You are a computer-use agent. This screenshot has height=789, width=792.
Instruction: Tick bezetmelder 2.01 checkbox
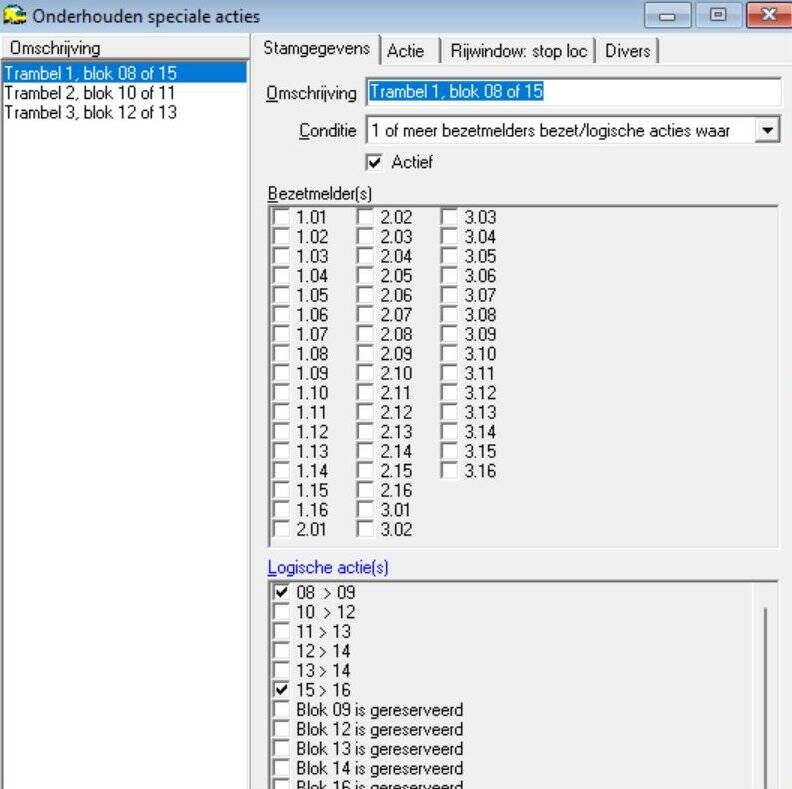(x=281, y=529)
